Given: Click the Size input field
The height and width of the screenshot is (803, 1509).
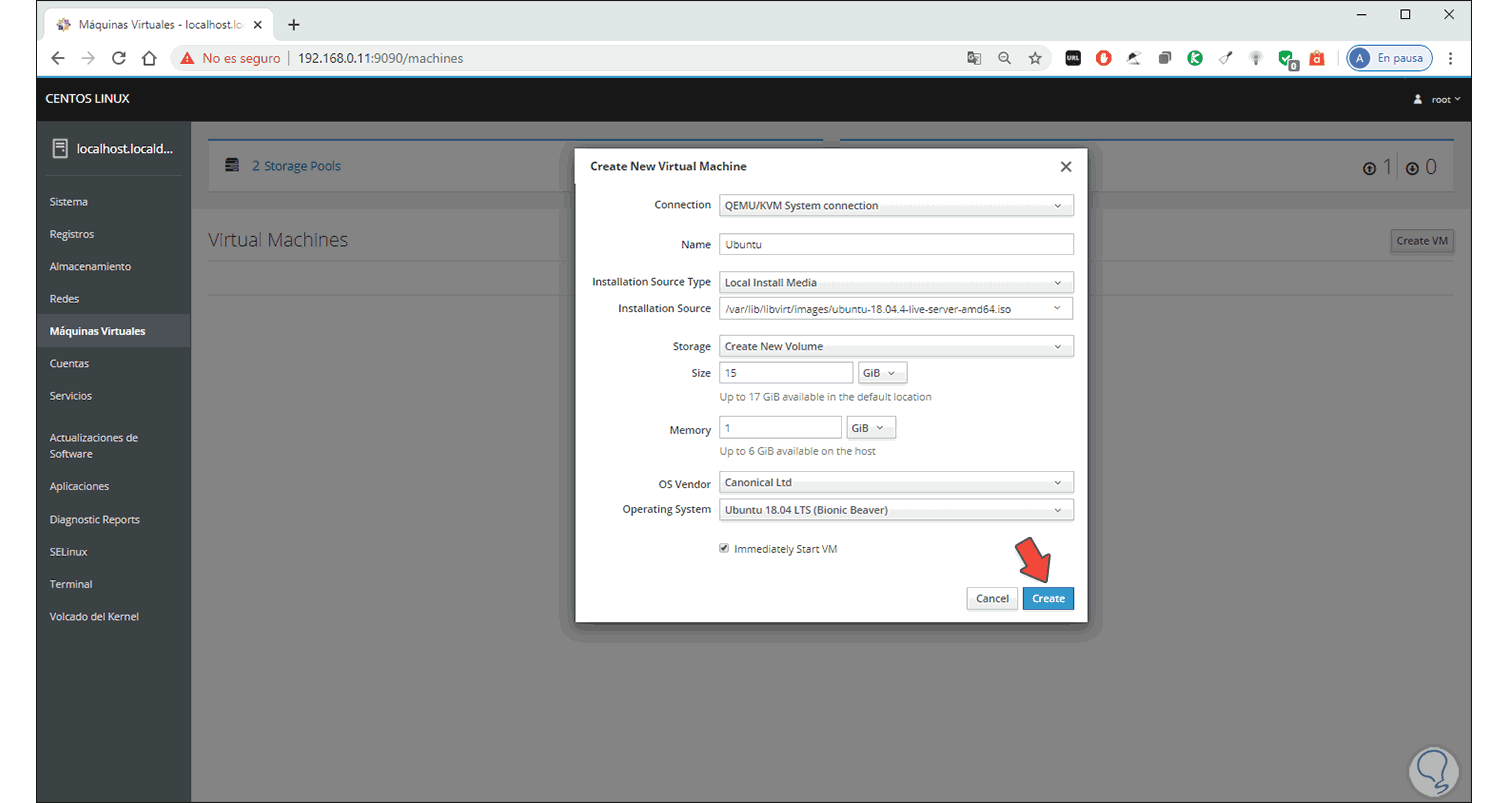Looking at the screenshot, I should coord(786,373).
